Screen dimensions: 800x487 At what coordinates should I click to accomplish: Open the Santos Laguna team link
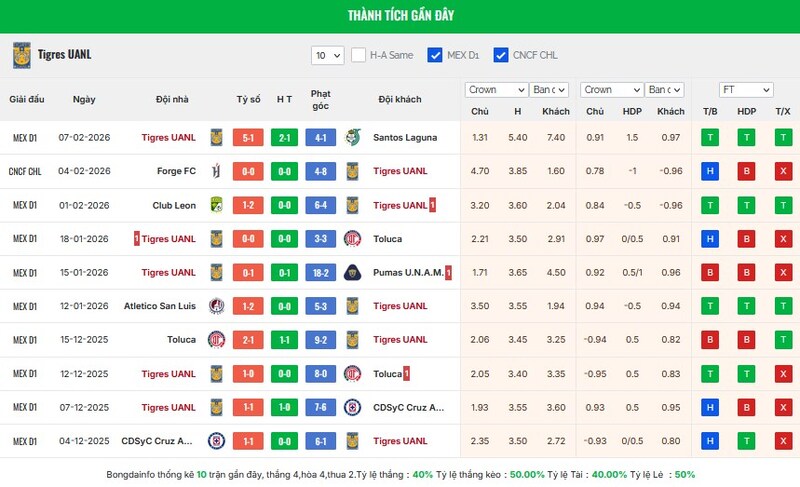[404, 137]
